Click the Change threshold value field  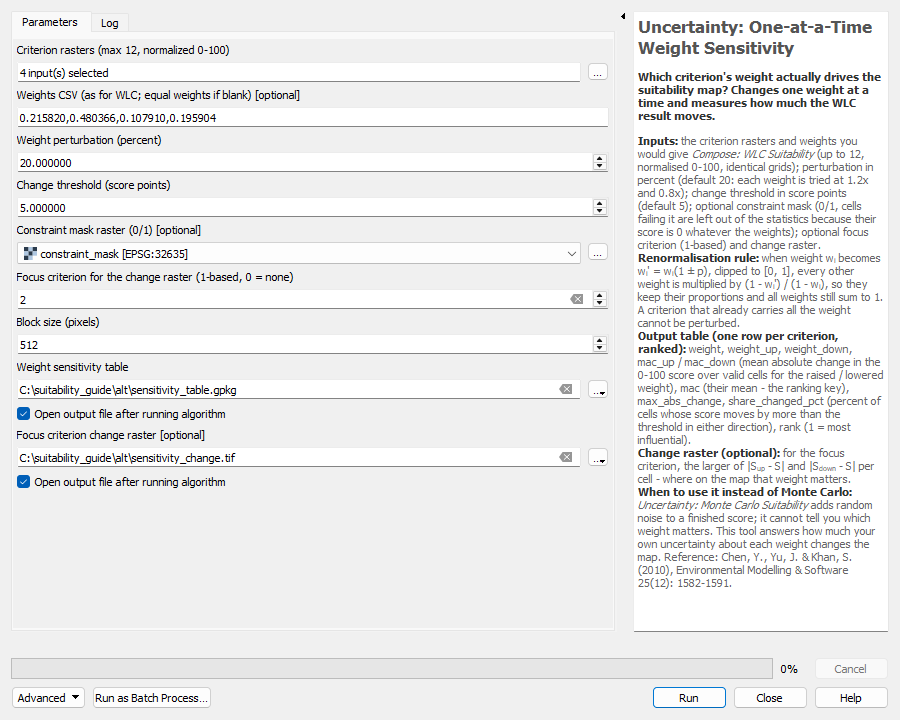[304, 208]
